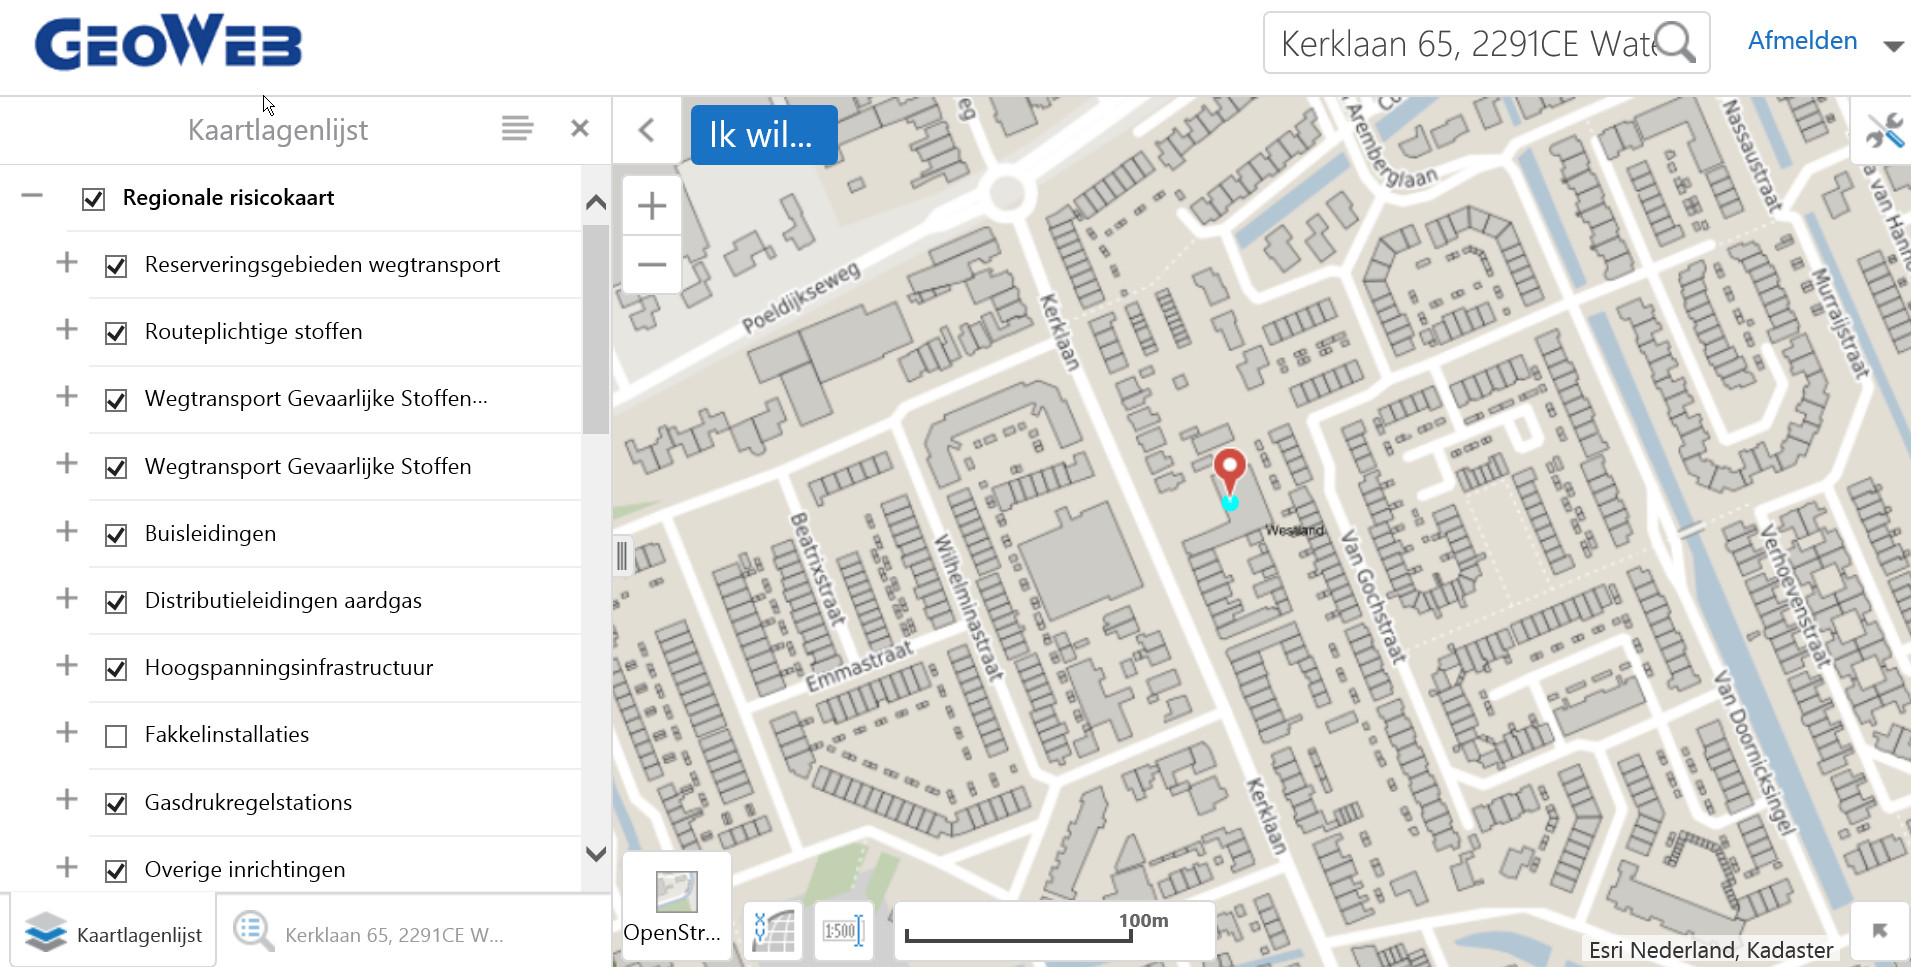Uncheck Gasdrukregelstations layer
The width and height of the screenshot is (1911, 967).
tap(116, 803)
